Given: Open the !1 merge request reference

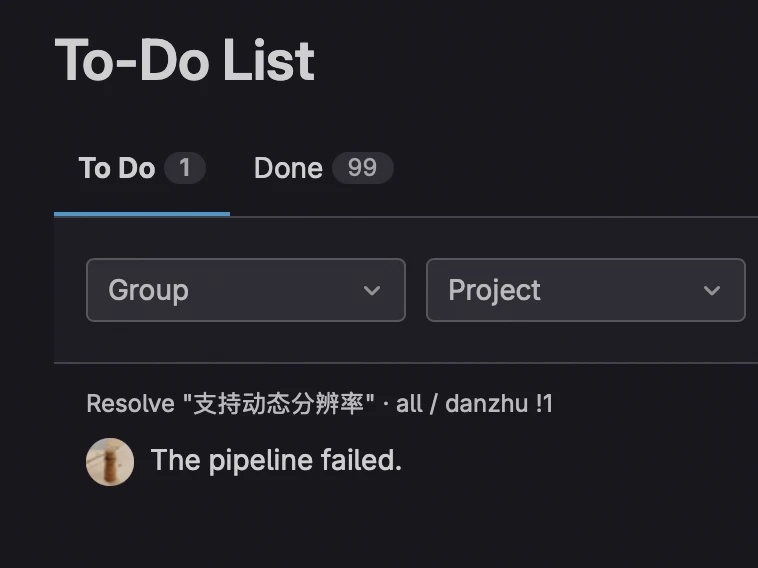Looking at the screenshot, I should (x=543, y=404).
